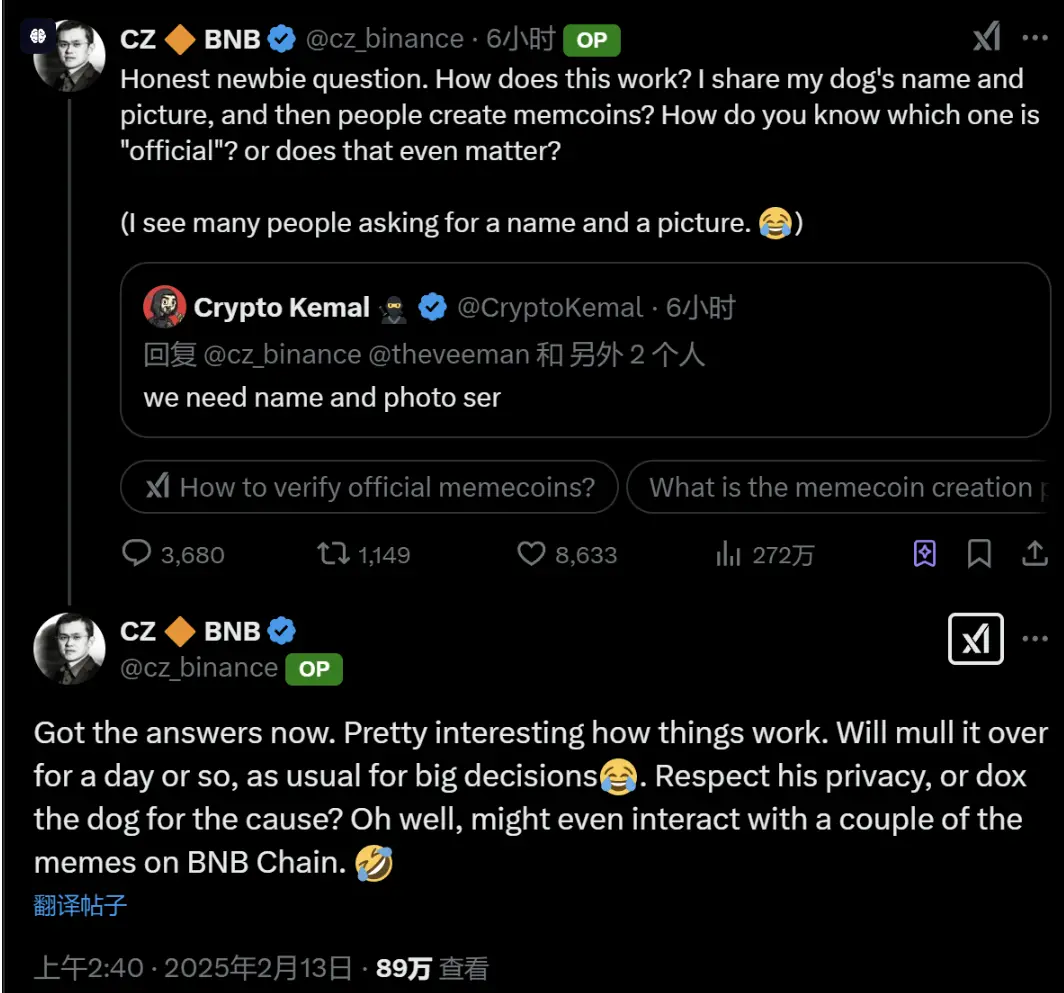Click the purple sparkle bookmark icon
Viewport: 1064px width, 993px height.
click(925, 553)
